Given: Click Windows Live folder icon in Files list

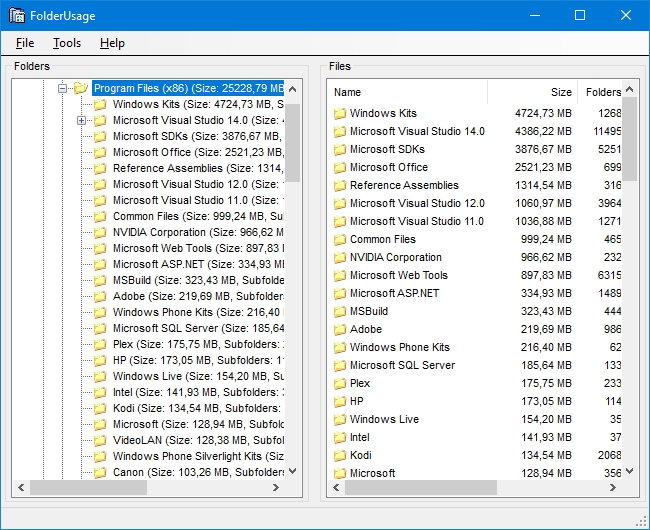Looking at the screenshot, I should (340, 419).
